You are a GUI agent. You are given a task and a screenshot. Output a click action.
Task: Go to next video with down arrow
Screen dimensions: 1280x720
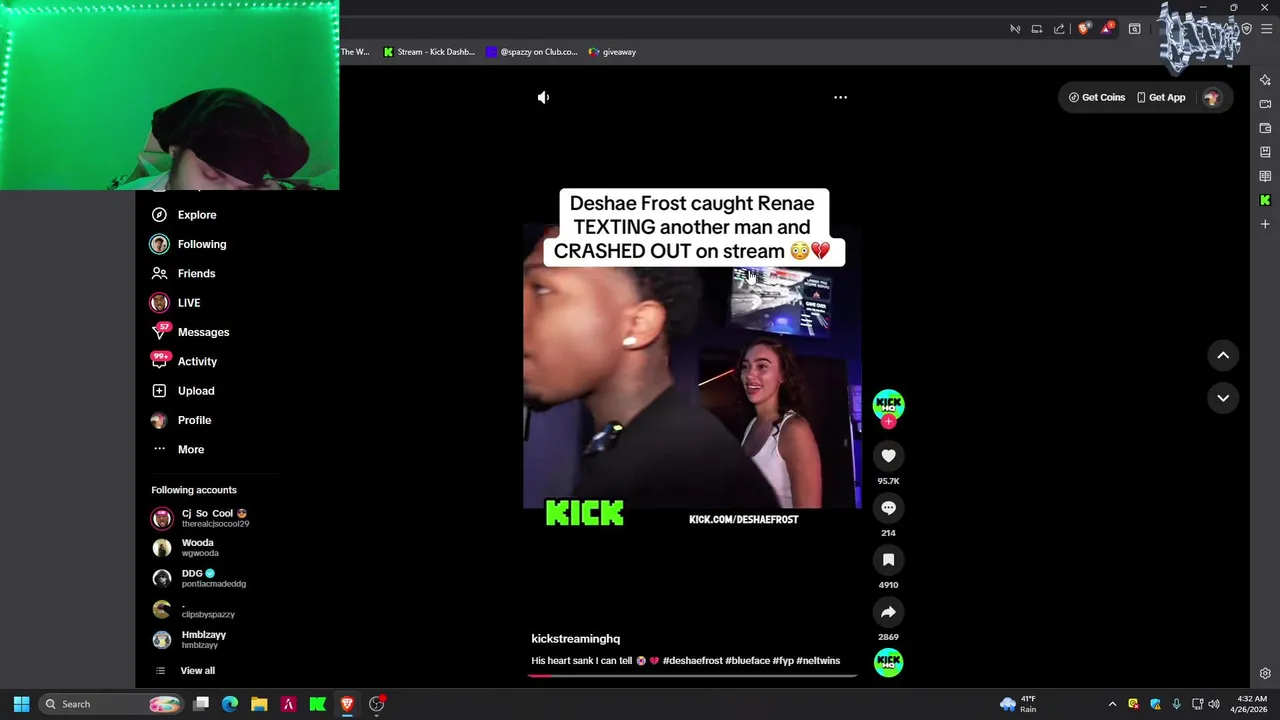tap(1222, 398)
